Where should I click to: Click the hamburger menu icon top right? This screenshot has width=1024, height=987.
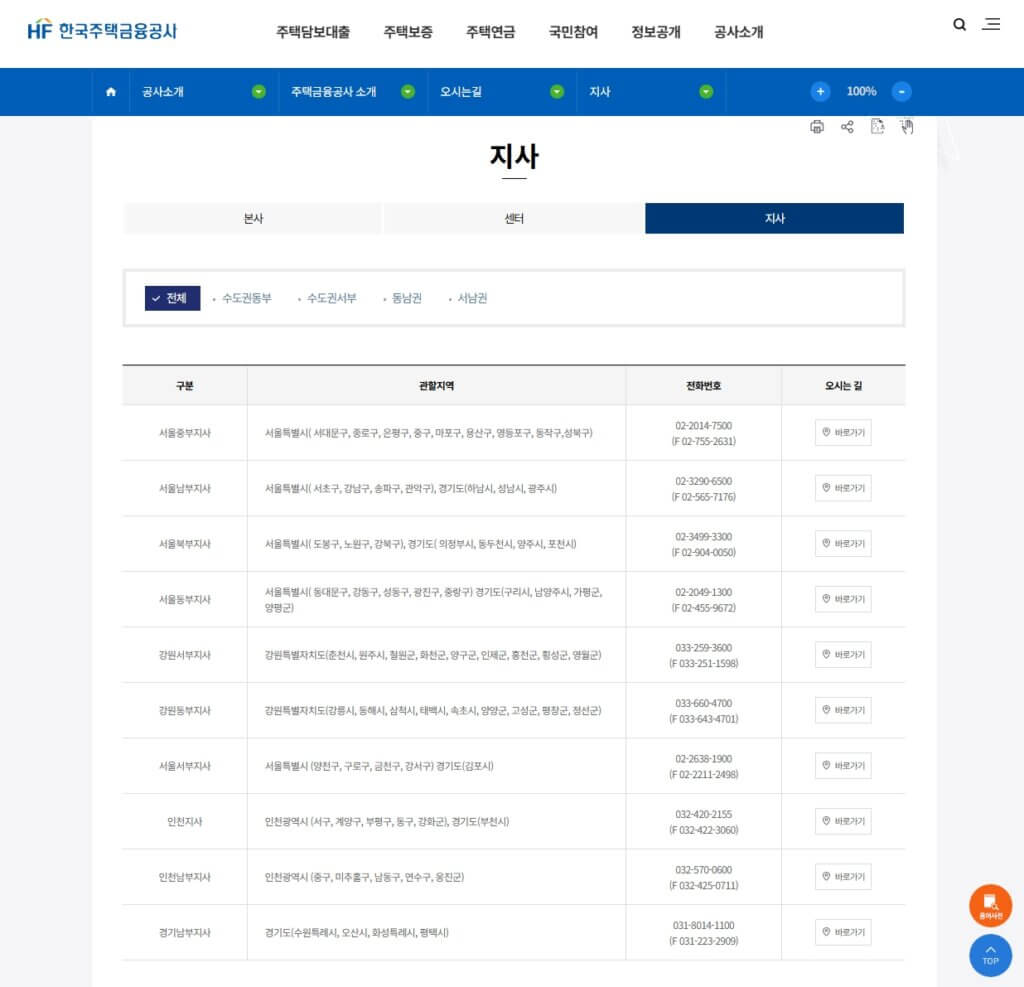(x=992, y=23)
